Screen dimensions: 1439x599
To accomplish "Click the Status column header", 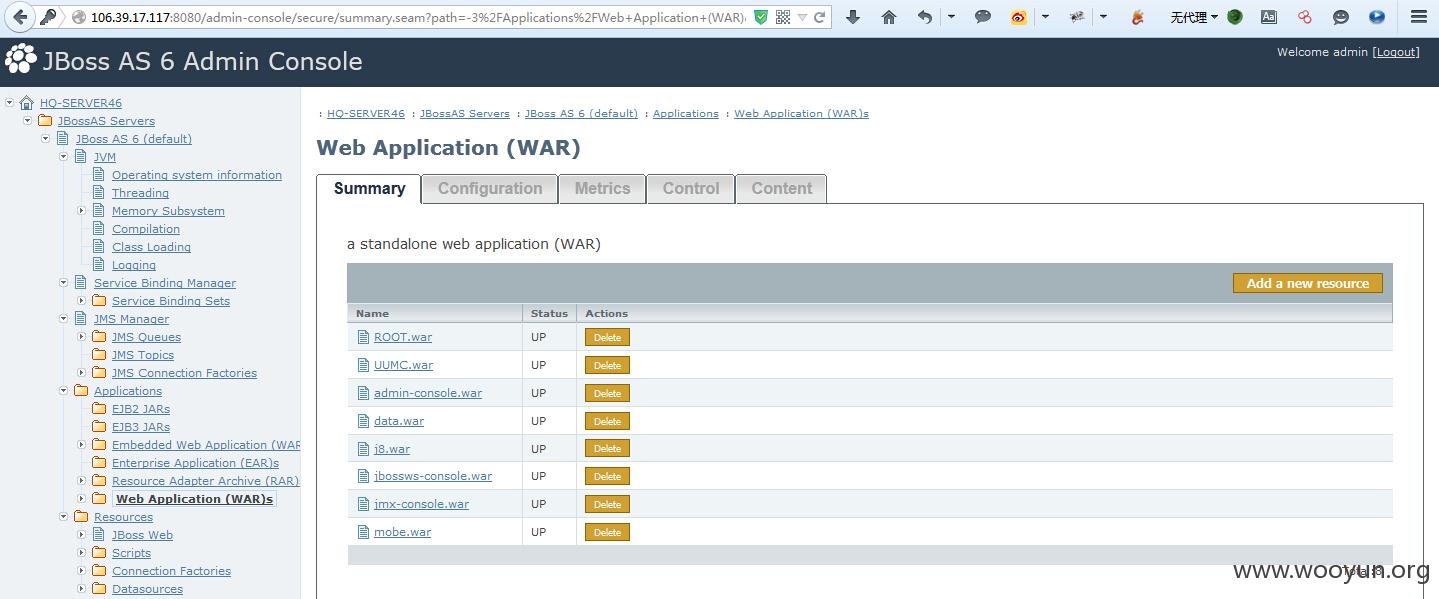I will 549,313.
